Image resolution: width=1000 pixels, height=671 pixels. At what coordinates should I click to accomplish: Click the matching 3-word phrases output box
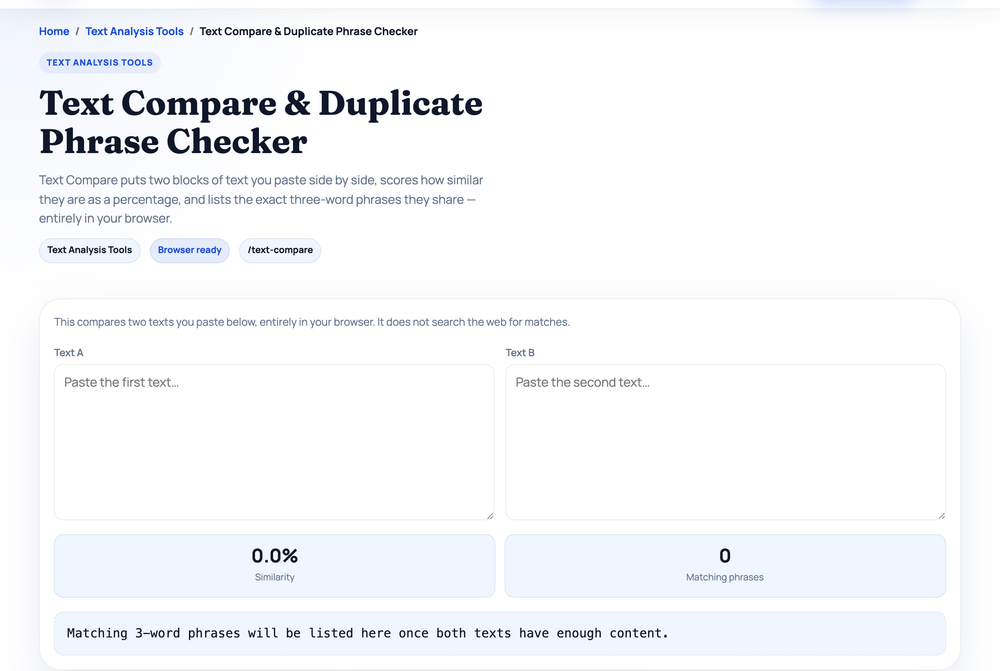click(500, 633)
